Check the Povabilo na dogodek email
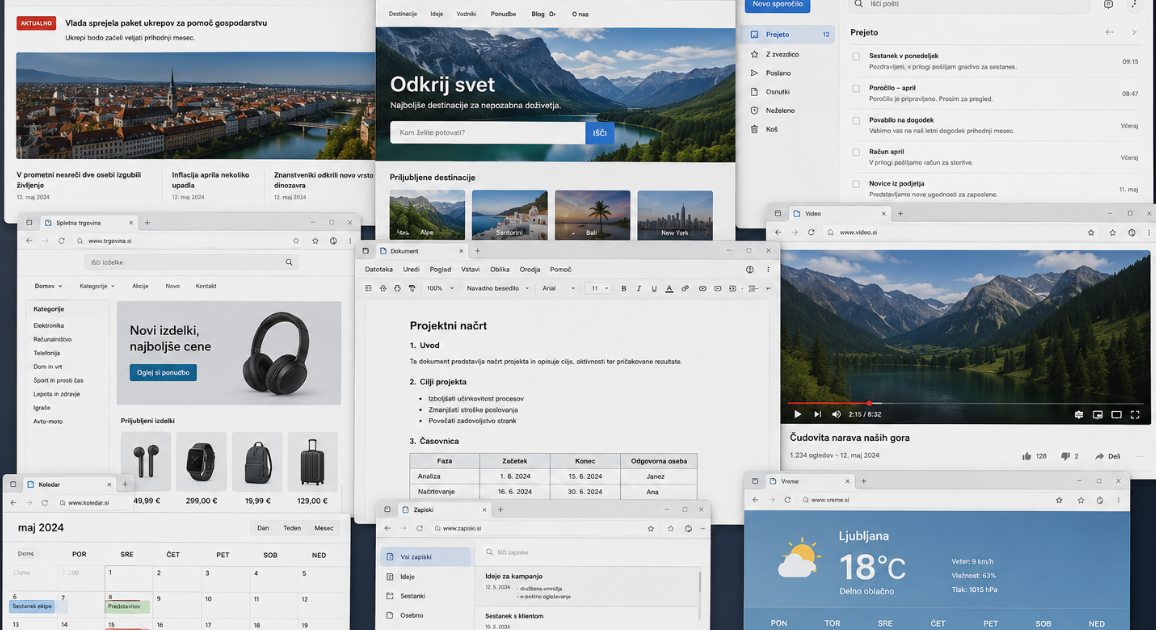The image size is (1156, 630). 856,120
